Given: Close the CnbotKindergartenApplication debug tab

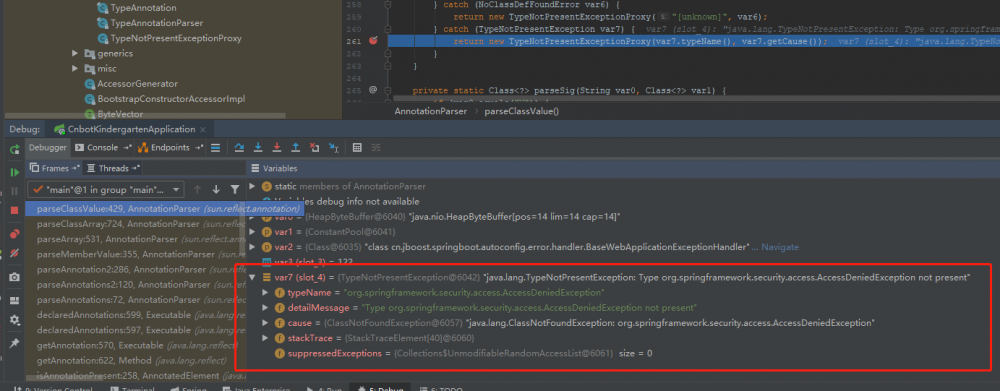Looking at the screenshot, I should [x=203, y=129].
